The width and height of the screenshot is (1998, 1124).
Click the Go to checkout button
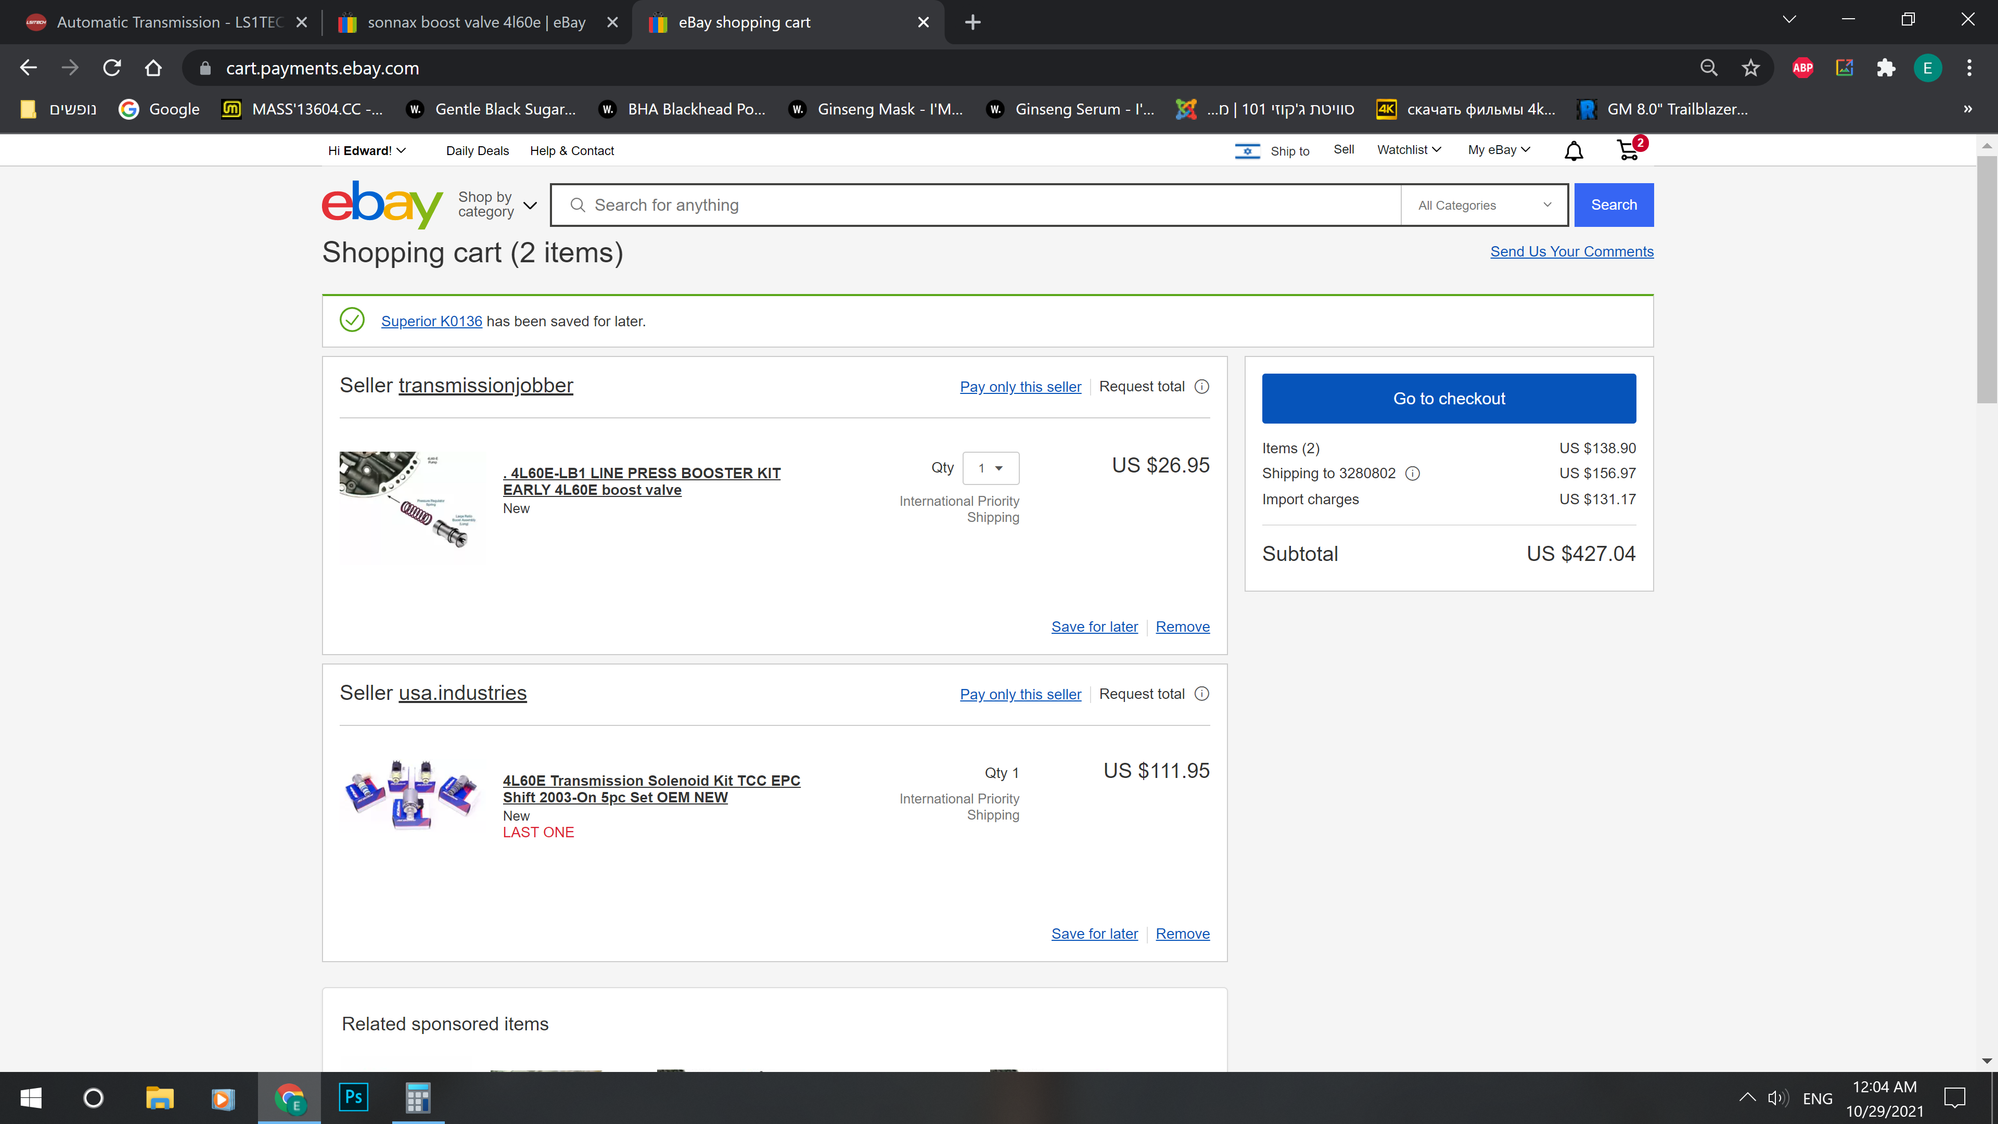[1448, 399]
